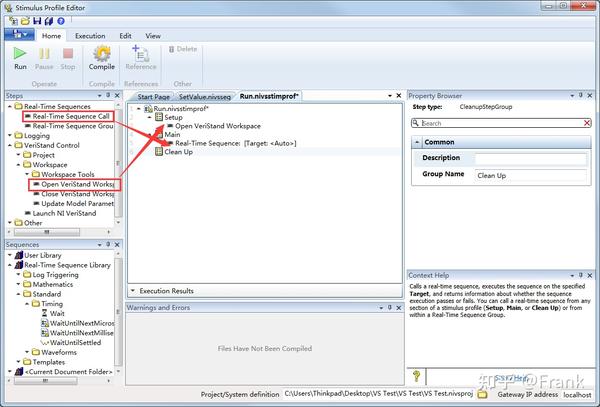Expand the Logging folder in Steps
Image resolution: width=600 pixels, height=407 pixels.
click(x=10, y=135)
